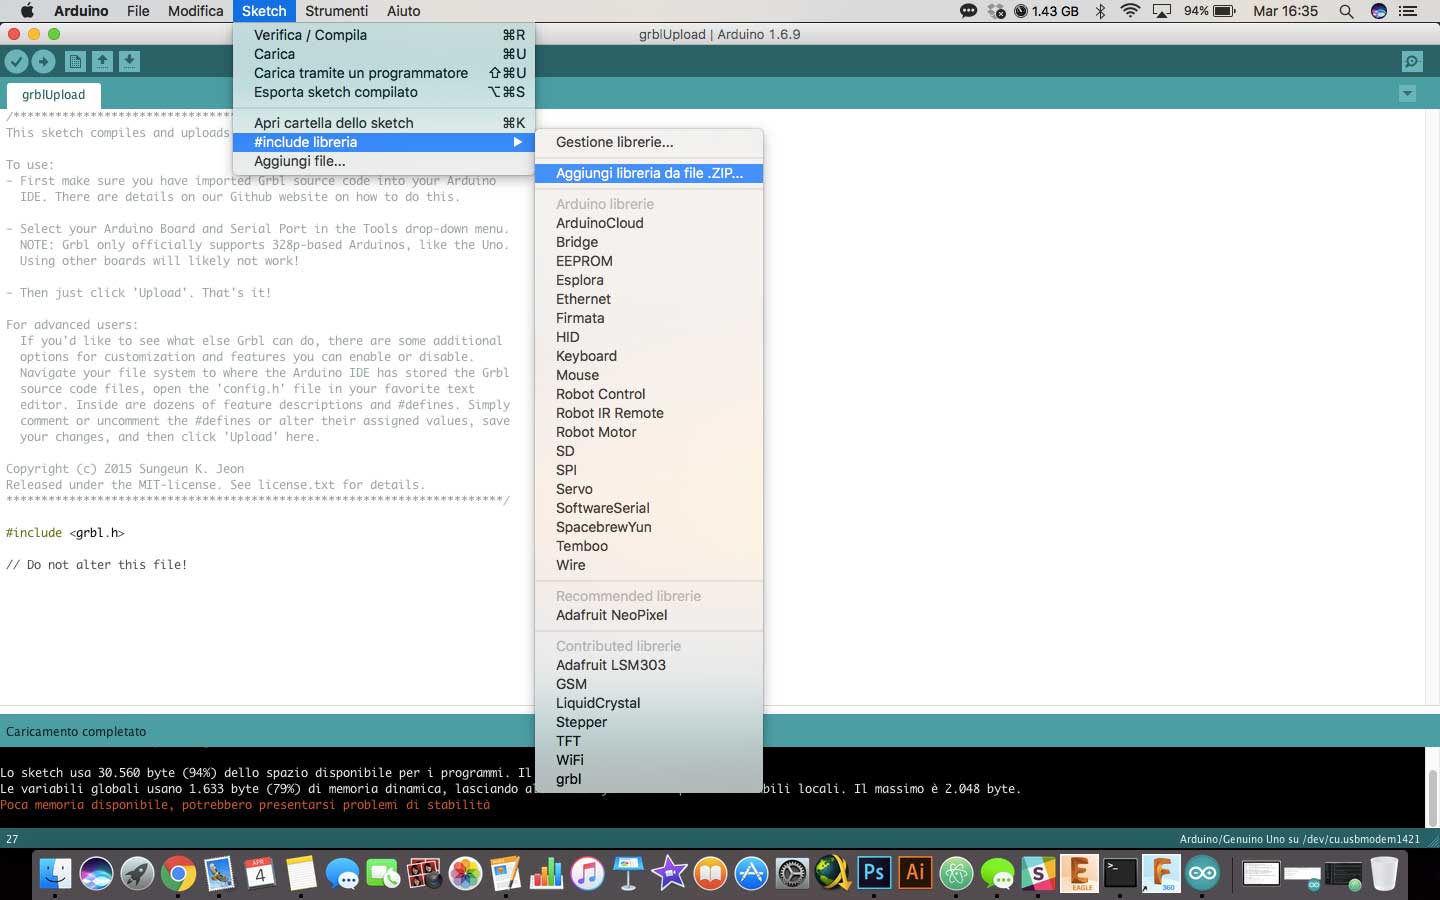Open a sketch with the up-arrow toolbar icon
Image resolution: width=1440 pixels, height=900 pixels.
coord(102,62)
